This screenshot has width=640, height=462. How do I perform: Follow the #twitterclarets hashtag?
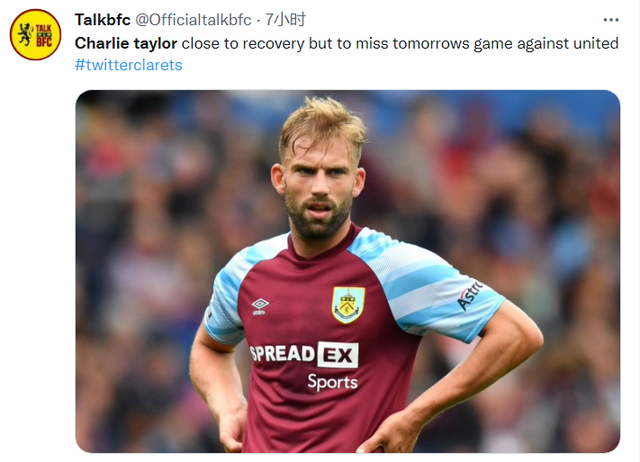128,65
